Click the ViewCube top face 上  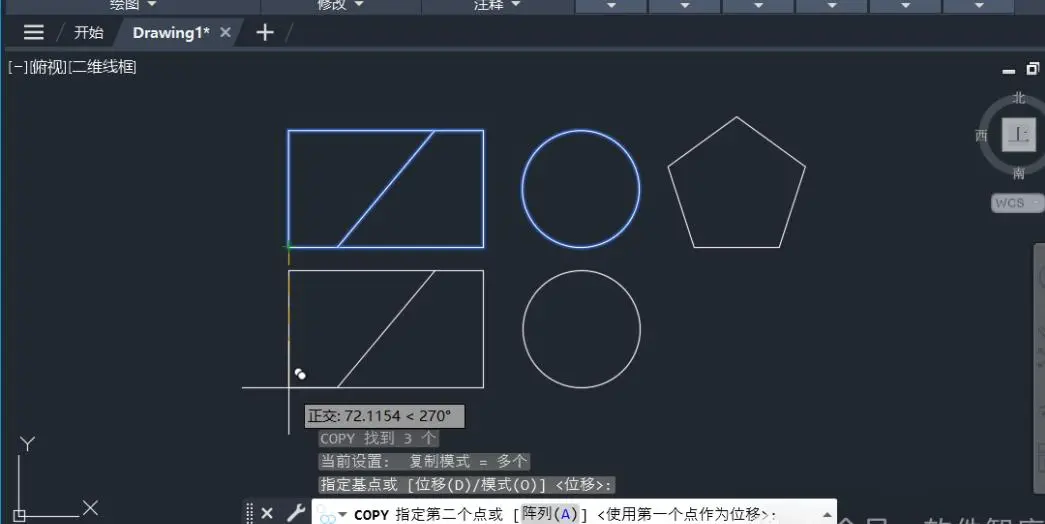pos(1018,134)
